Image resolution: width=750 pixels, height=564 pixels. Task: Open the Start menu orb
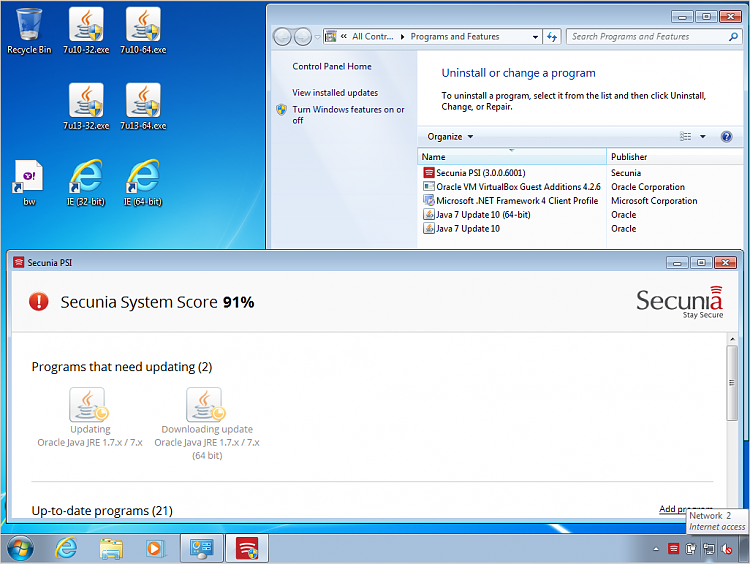pyautogui.click(x=21, y=548)
